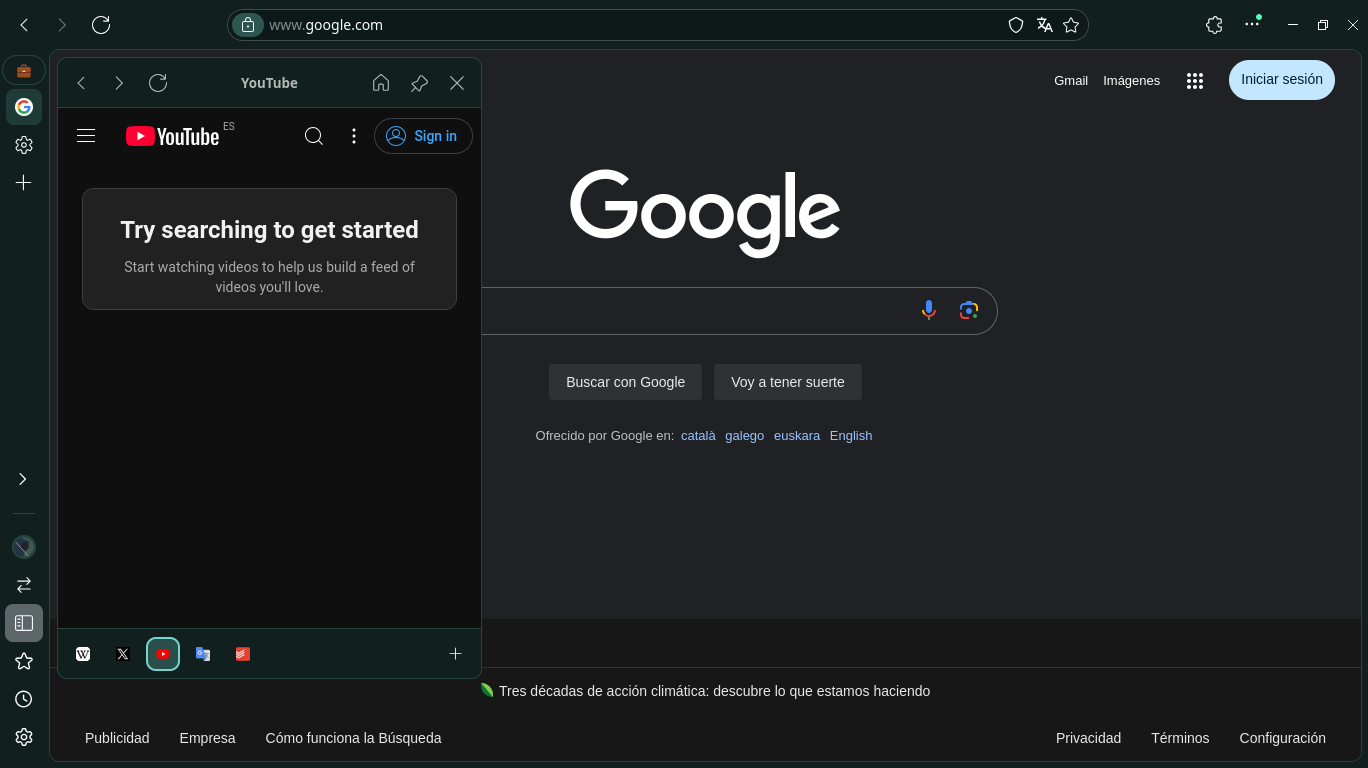
Task: Open the Google apps grid
Action: click(x=1194, y=81)
